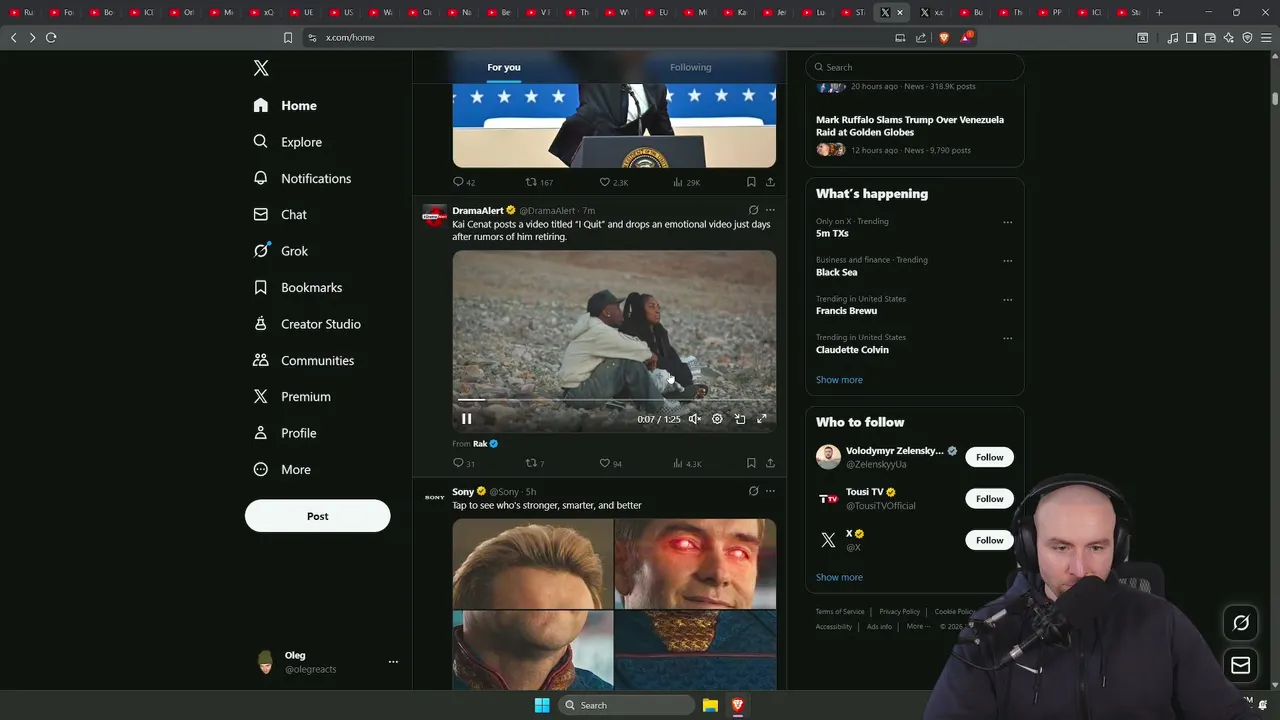The image size is (1280, 720).
Task: Repost the DramaAlert post
Action: tap(535, 463)
